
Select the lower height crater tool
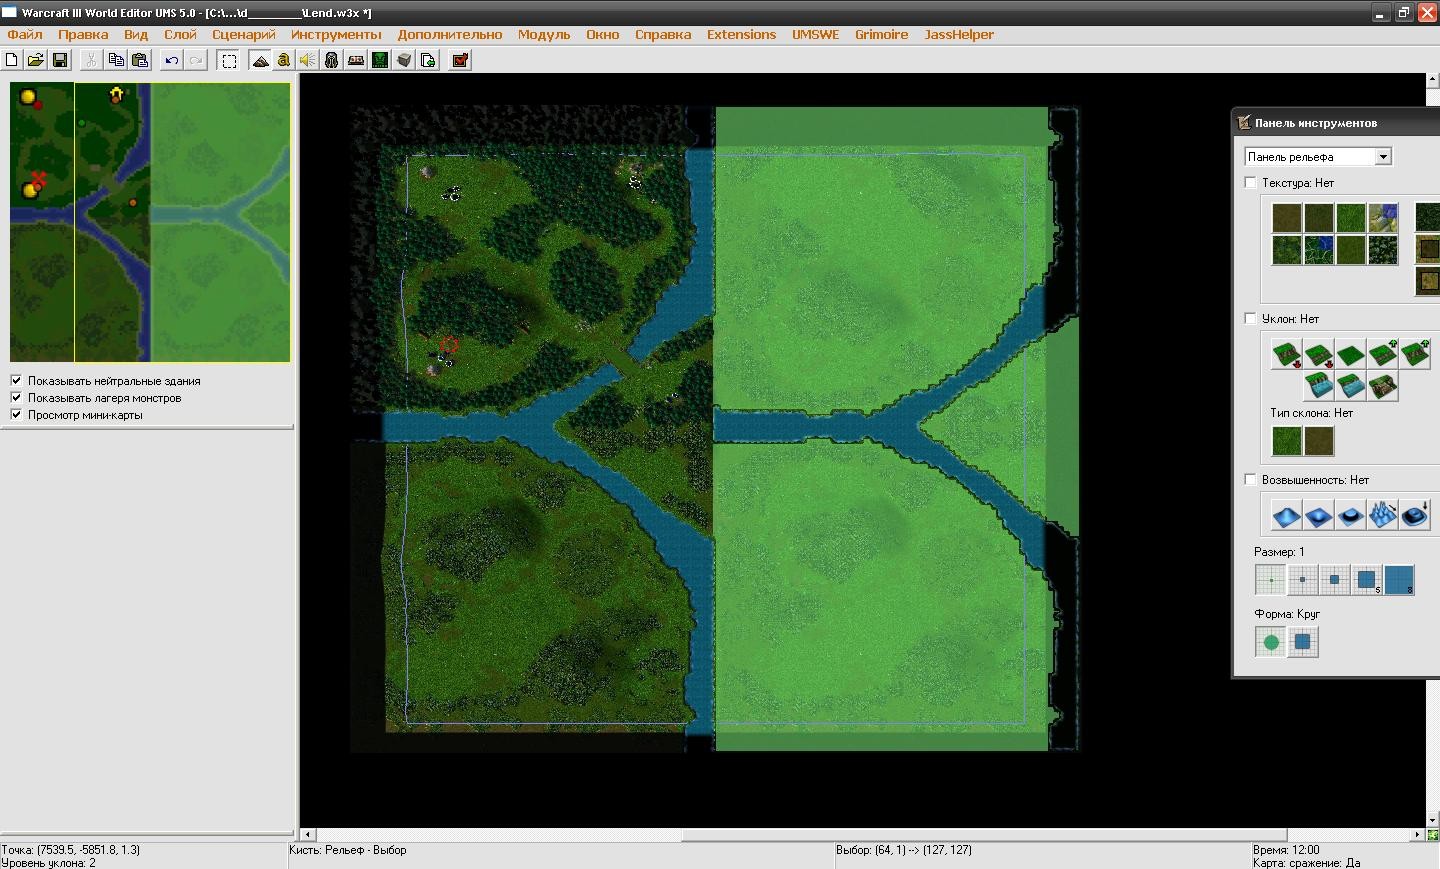point(1319,515)
